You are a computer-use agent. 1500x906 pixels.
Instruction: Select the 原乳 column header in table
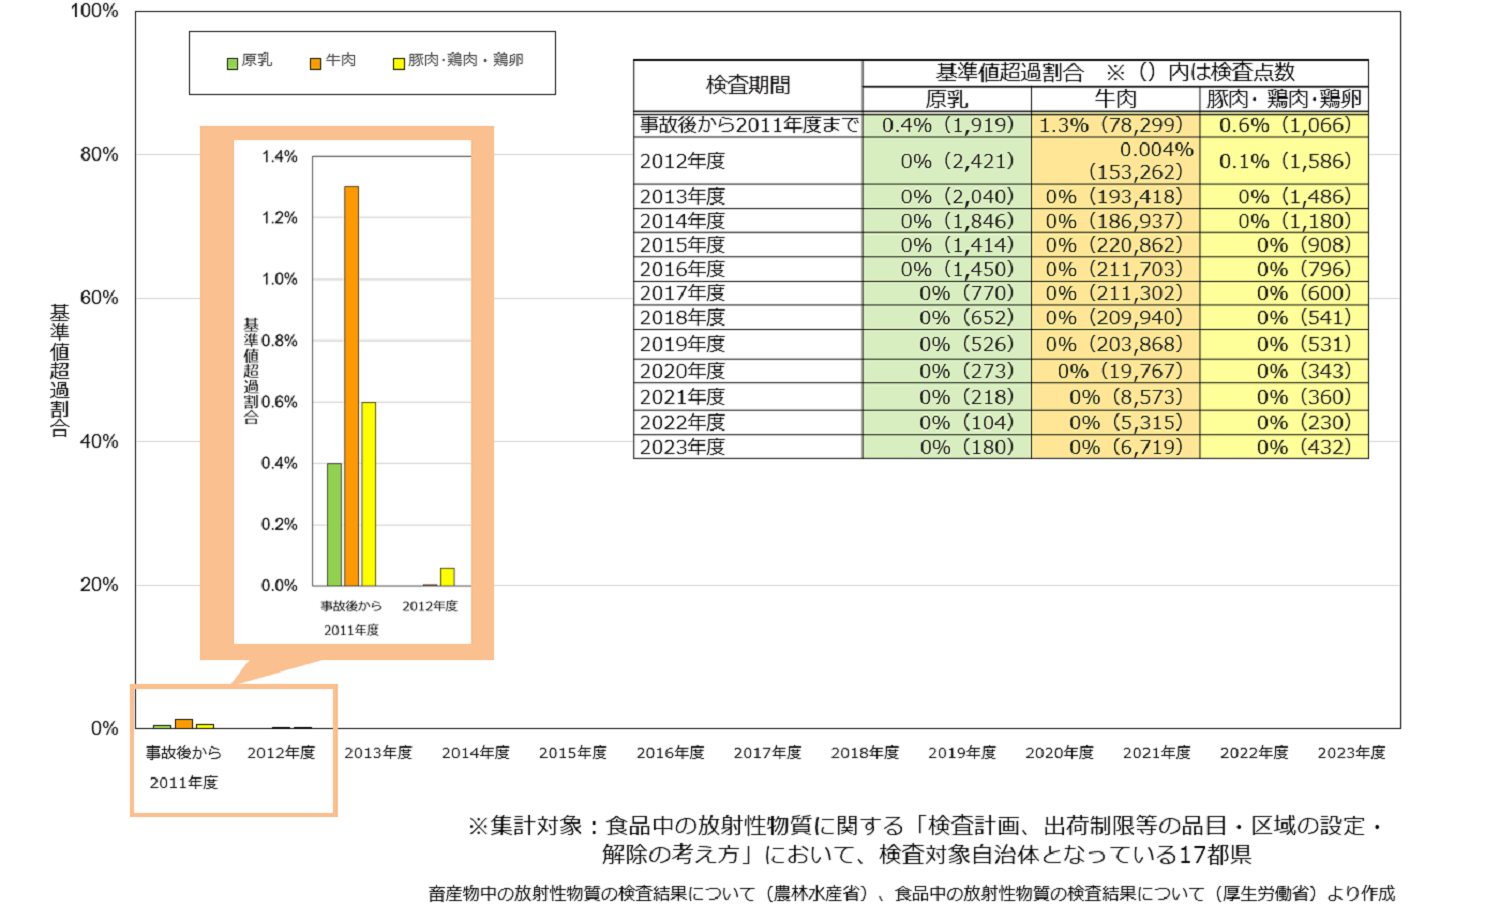click(x=946, y=99)
